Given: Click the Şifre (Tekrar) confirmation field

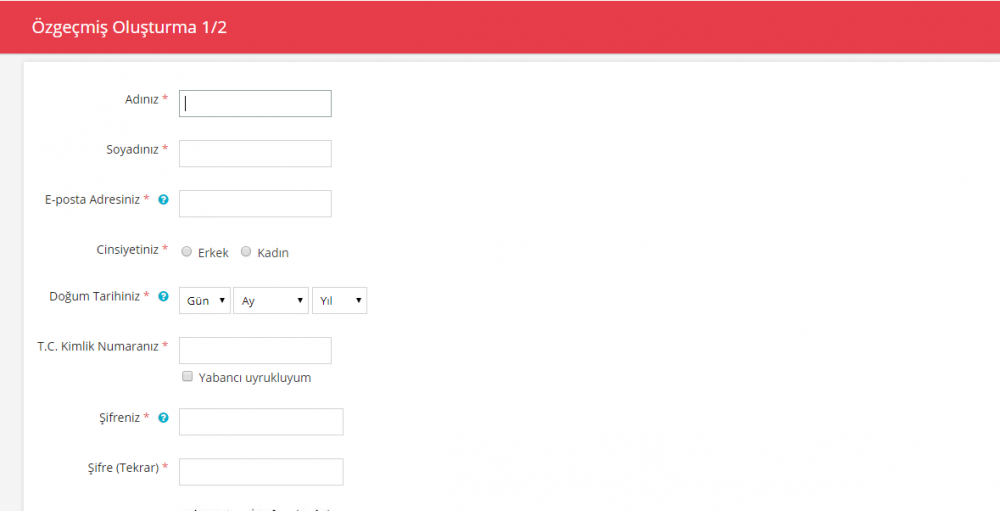Looking at the screenshot, I should tap(261, 471).
